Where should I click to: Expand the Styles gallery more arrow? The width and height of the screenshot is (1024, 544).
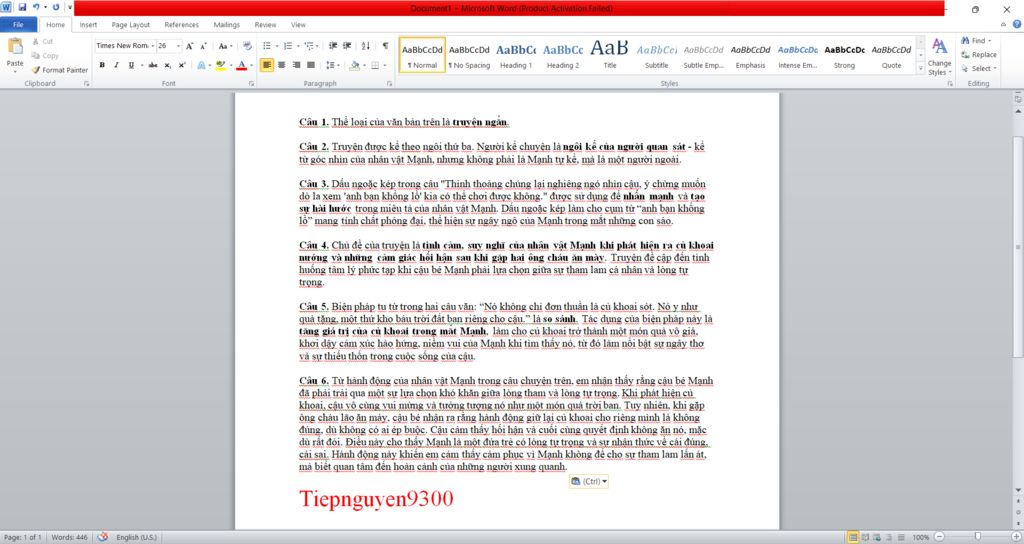(921, 68)
